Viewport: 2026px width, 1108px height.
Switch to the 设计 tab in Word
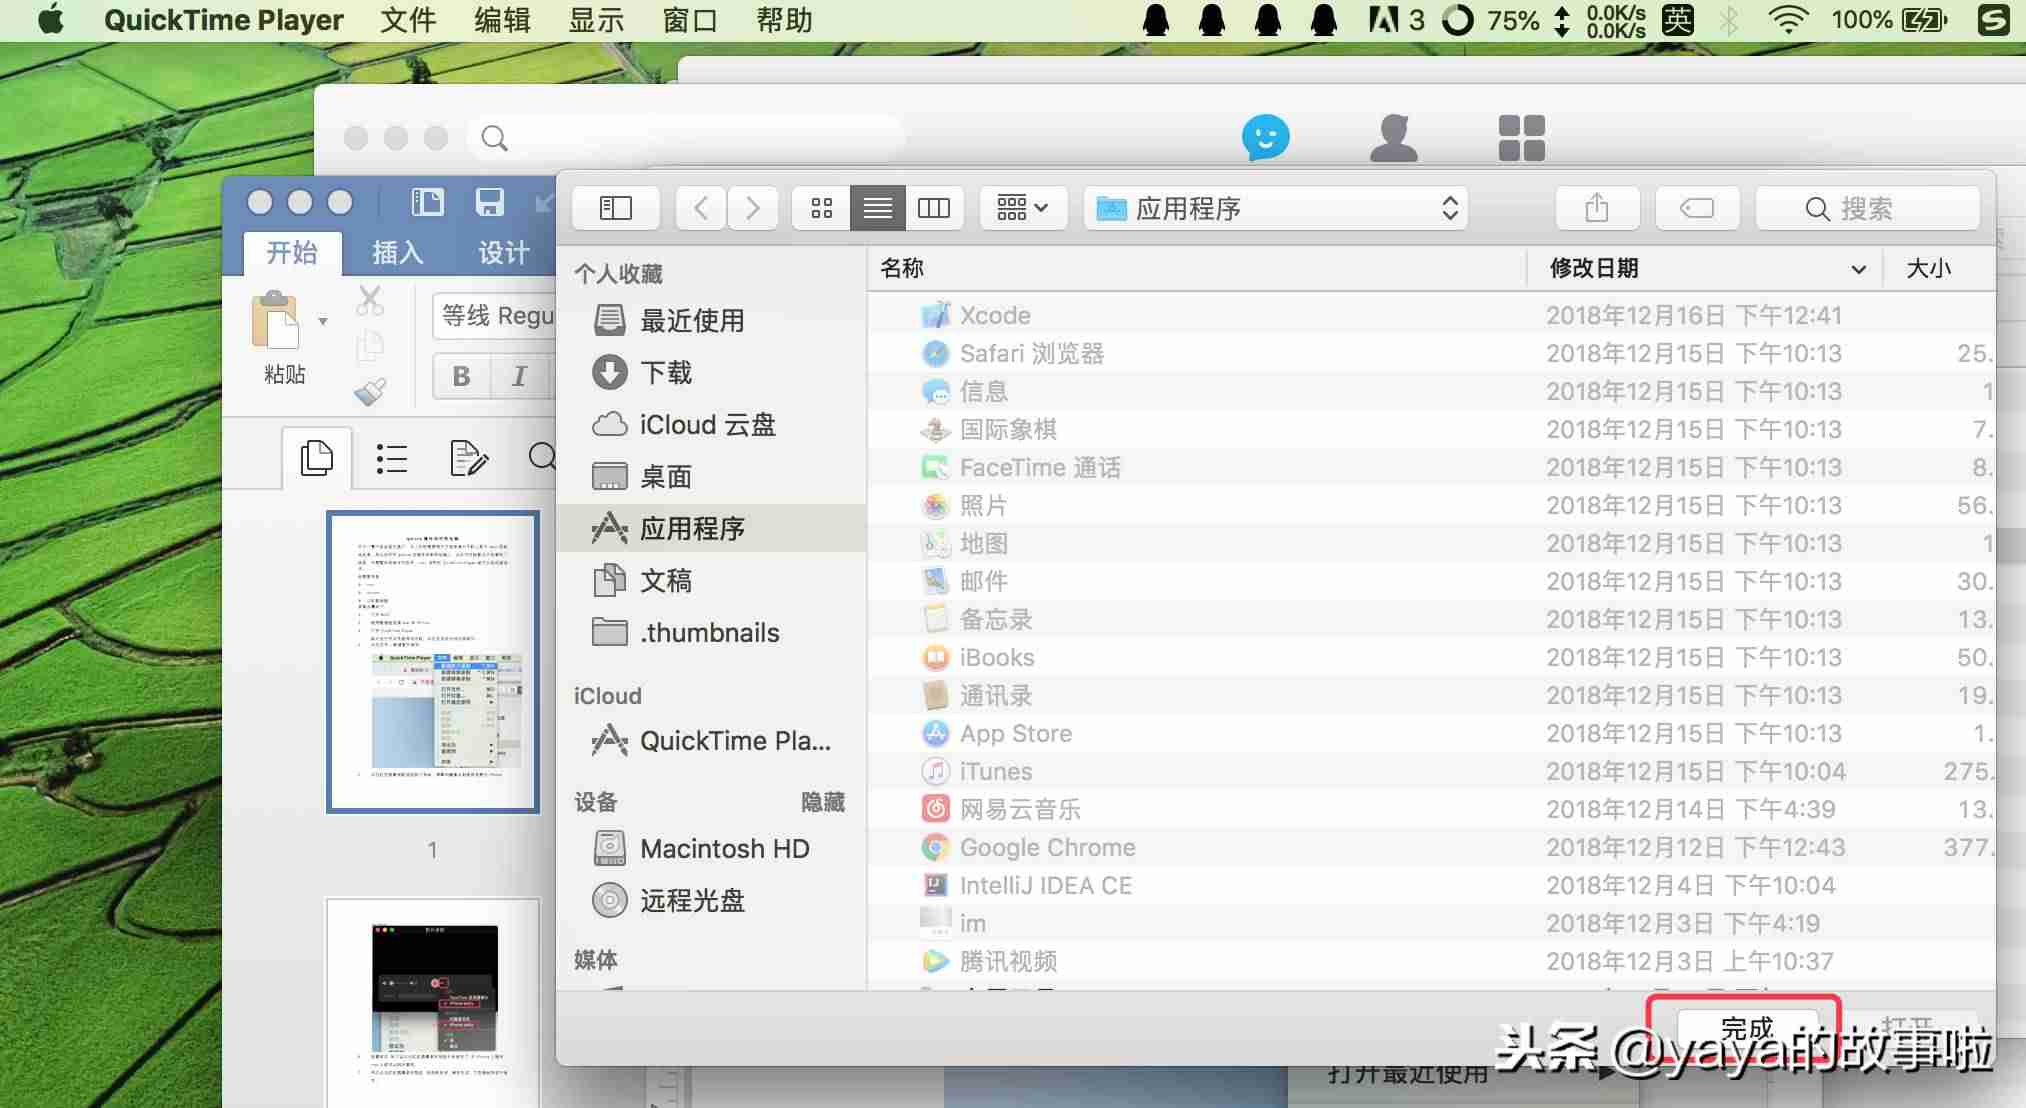coord(503,252)
